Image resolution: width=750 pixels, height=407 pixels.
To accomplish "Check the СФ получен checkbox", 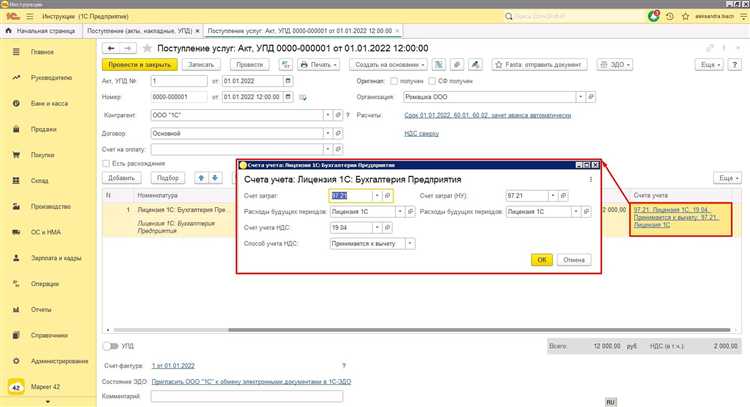I will [x=432, y=81].
